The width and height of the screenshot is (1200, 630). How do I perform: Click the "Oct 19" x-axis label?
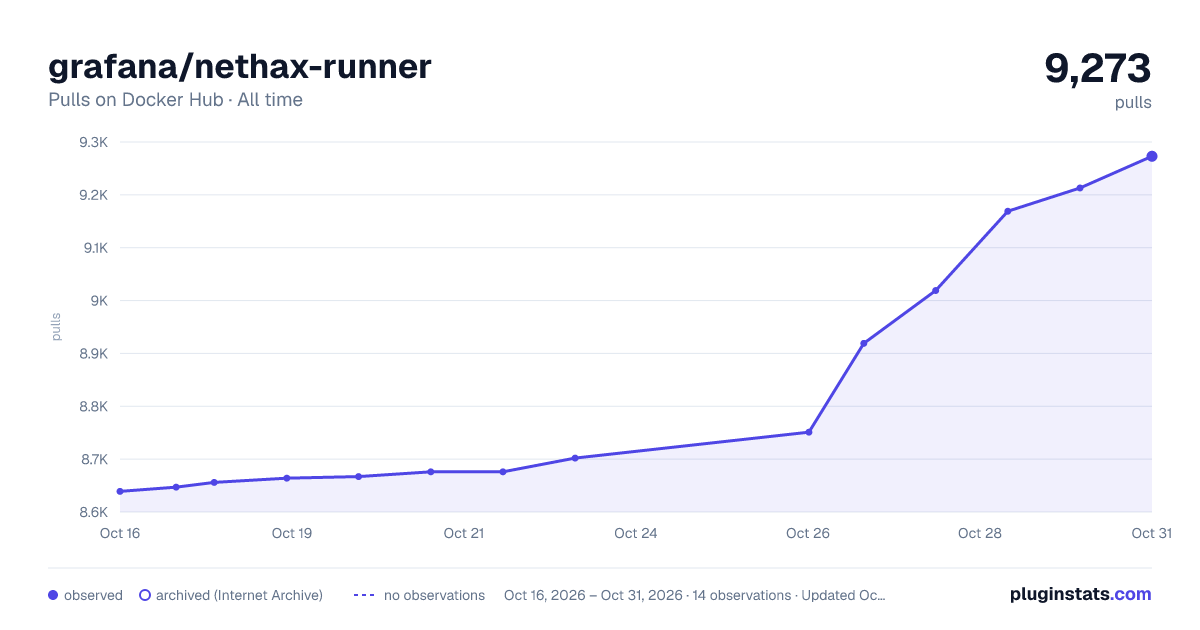[292, 533]
